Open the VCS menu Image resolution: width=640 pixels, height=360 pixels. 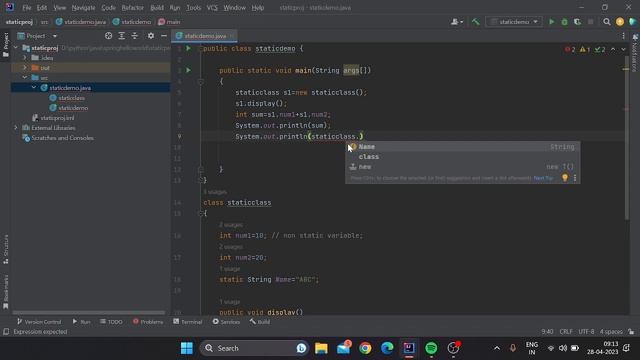212,8
